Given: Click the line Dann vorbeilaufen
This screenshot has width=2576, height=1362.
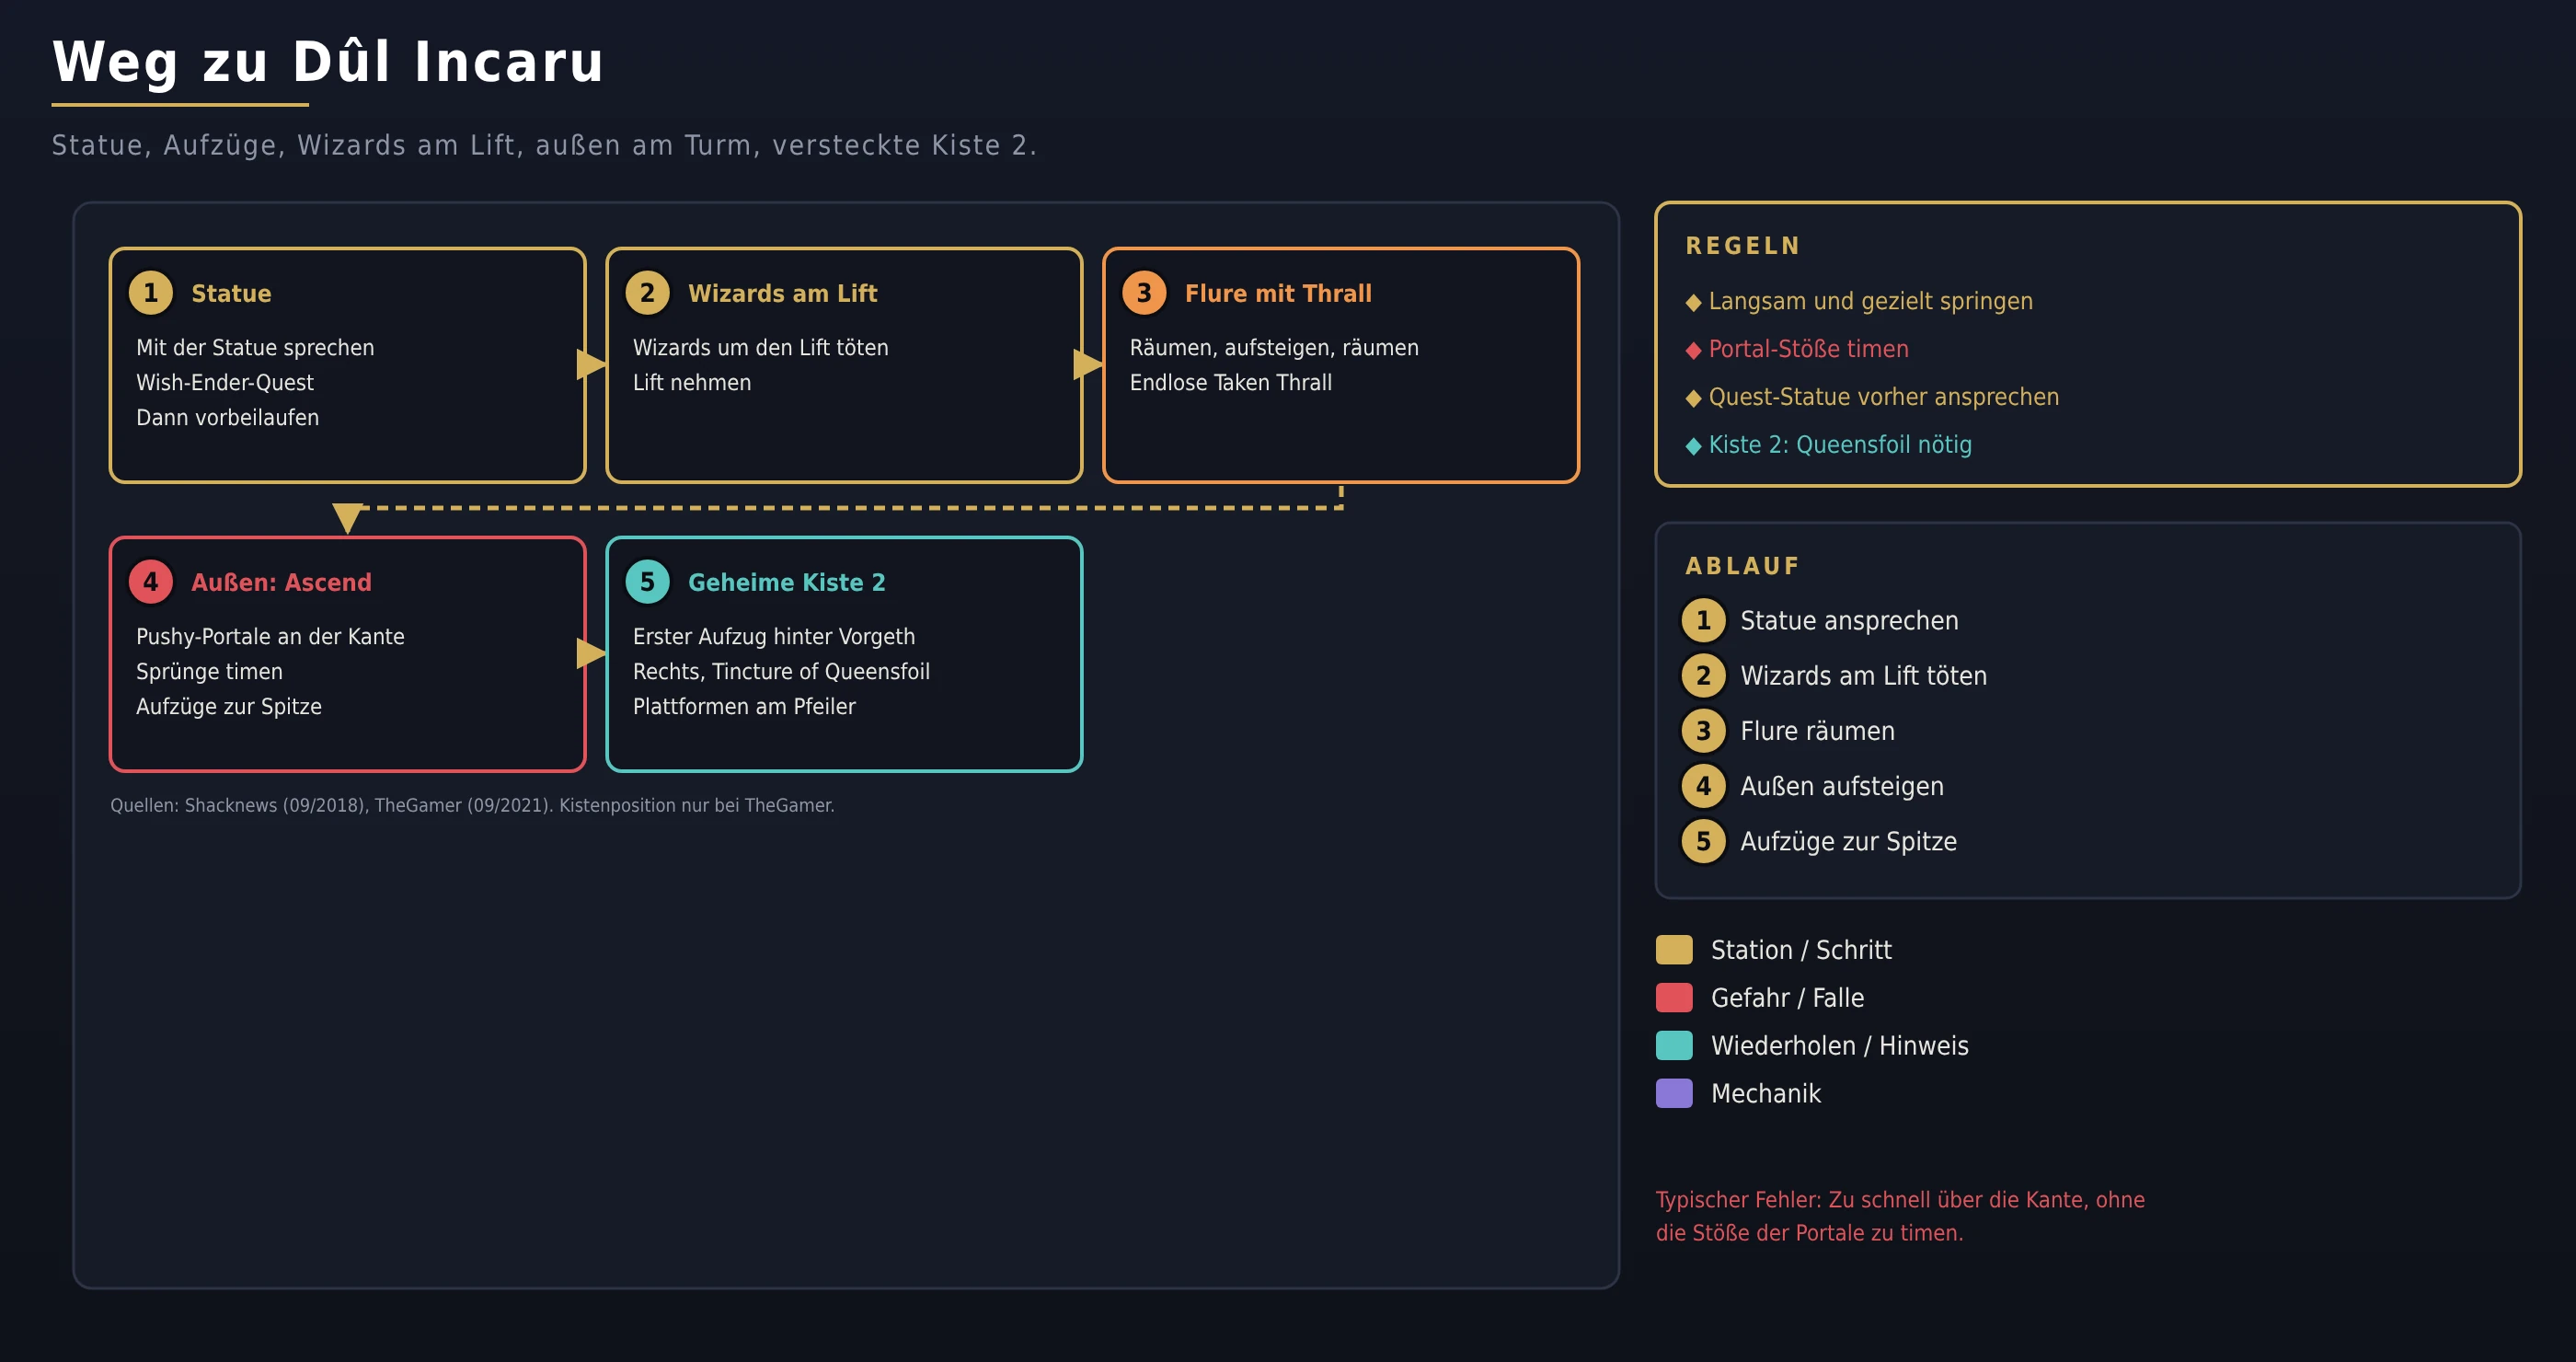Looking at the screenshot, I should click(228, 418).
